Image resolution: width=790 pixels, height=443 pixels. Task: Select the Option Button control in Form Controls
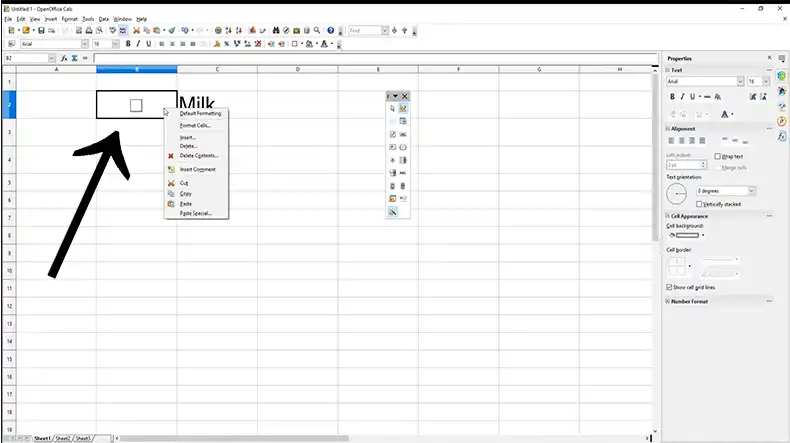click(392, 160)
